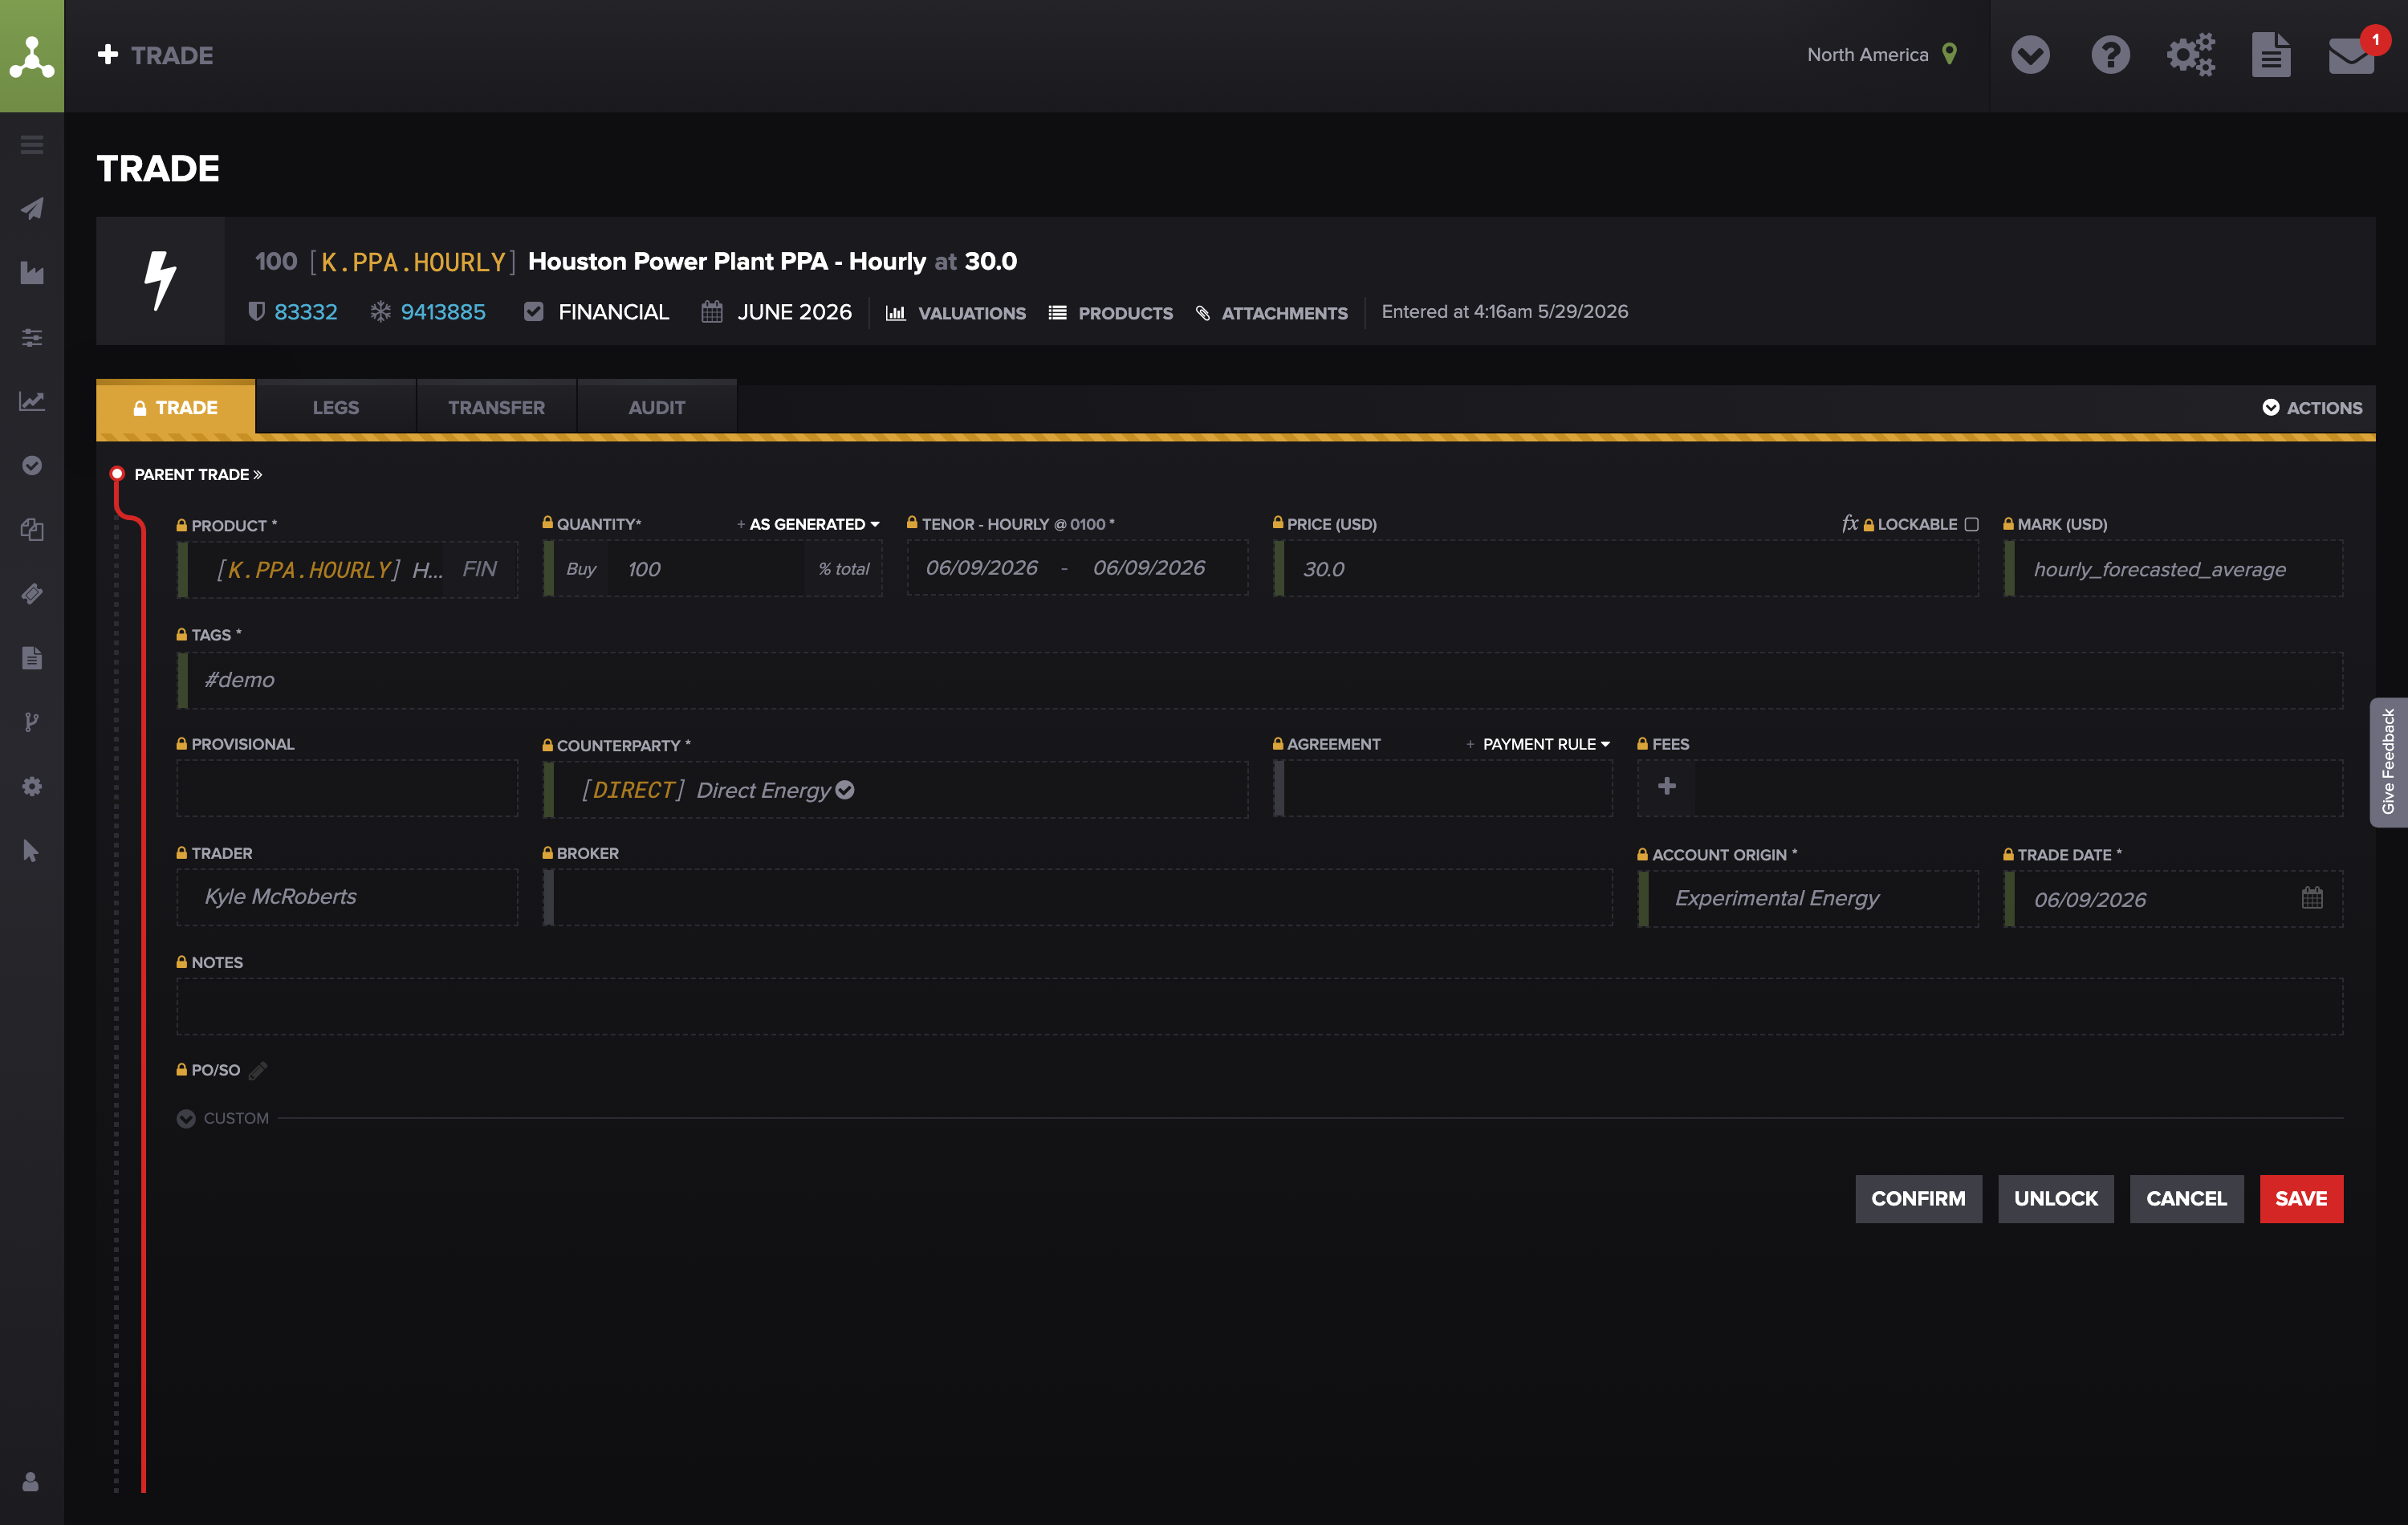Open VALUATIONS in trade header
2408x1525 pixels.
(x=956, y=313)
